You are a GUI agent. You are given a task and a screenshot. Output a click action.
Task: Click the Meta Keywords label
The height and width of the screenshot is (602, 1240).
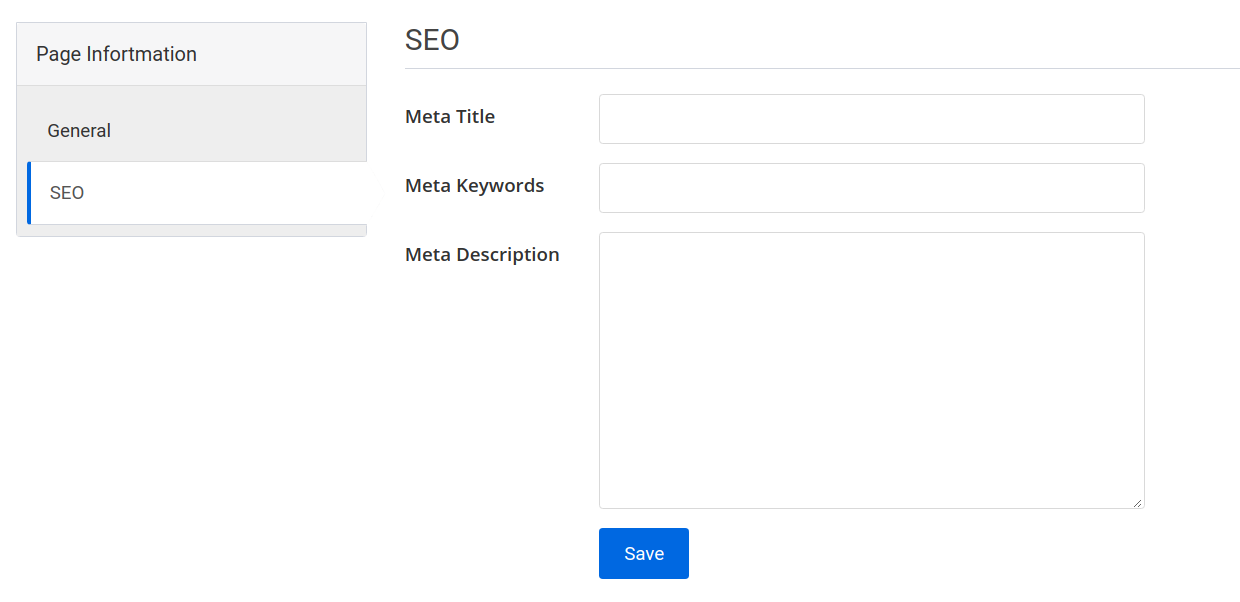point(474,185)
